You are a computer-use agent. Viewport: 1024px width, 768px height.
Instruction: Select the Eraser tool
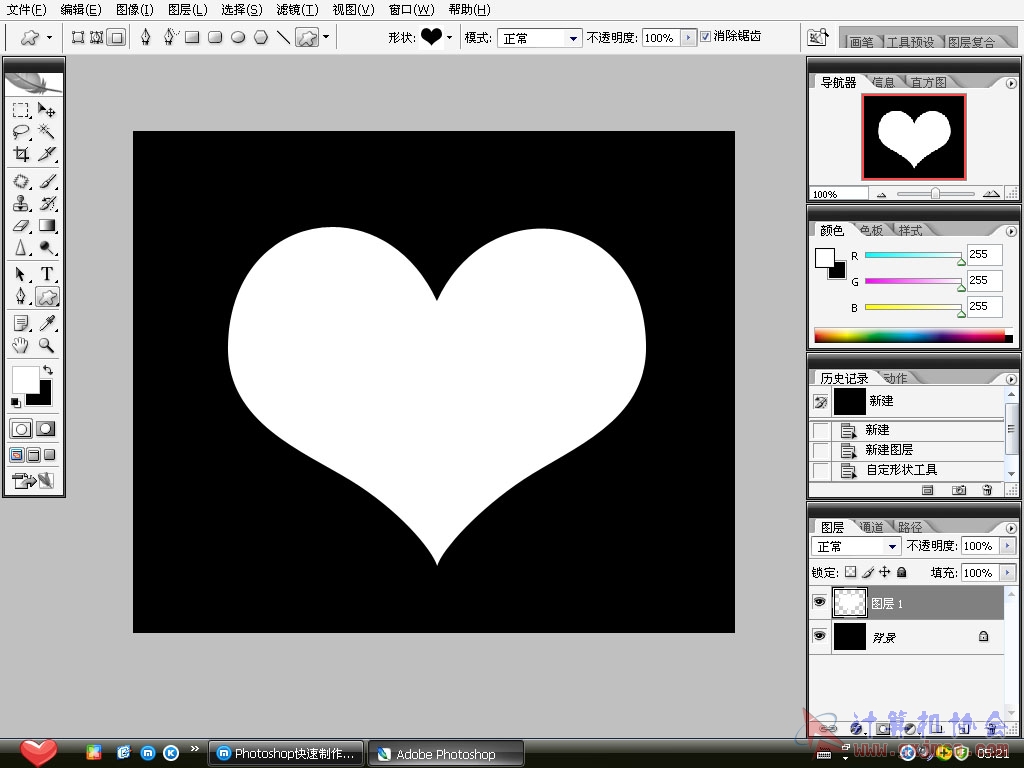(x=21, y=226)
